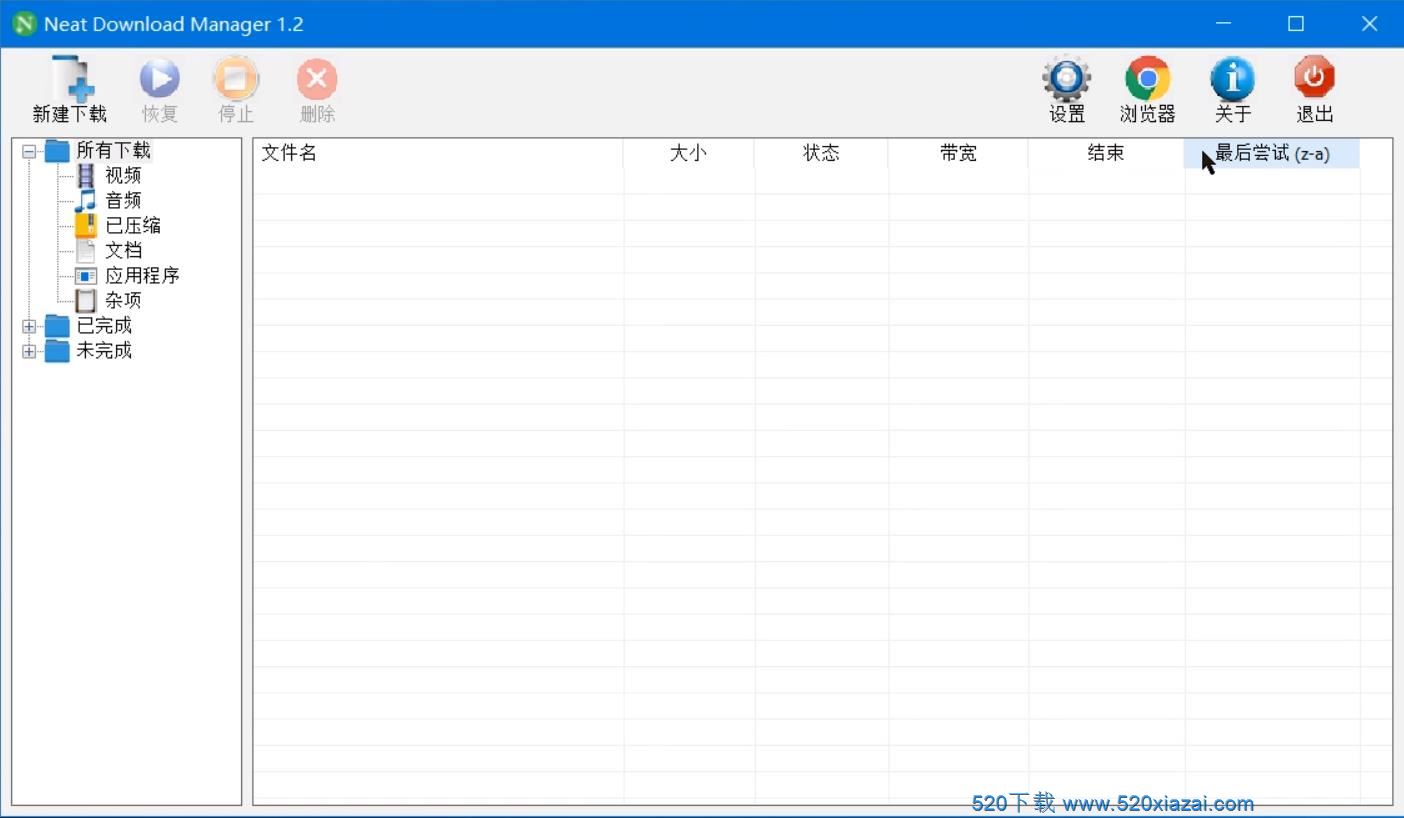Toggle 最后尝试 (z-a) column sort order
The height and width of the screenshot is (818, 1404).
tap(1272, 153)
